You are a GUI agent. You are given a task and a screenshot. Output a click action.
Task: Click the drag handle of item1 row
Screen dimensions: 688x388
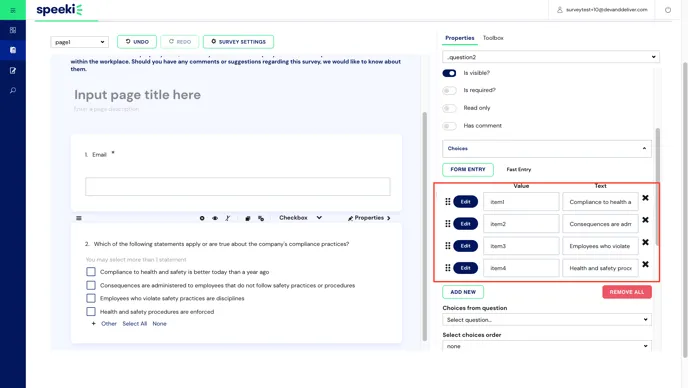pos(448,201)
